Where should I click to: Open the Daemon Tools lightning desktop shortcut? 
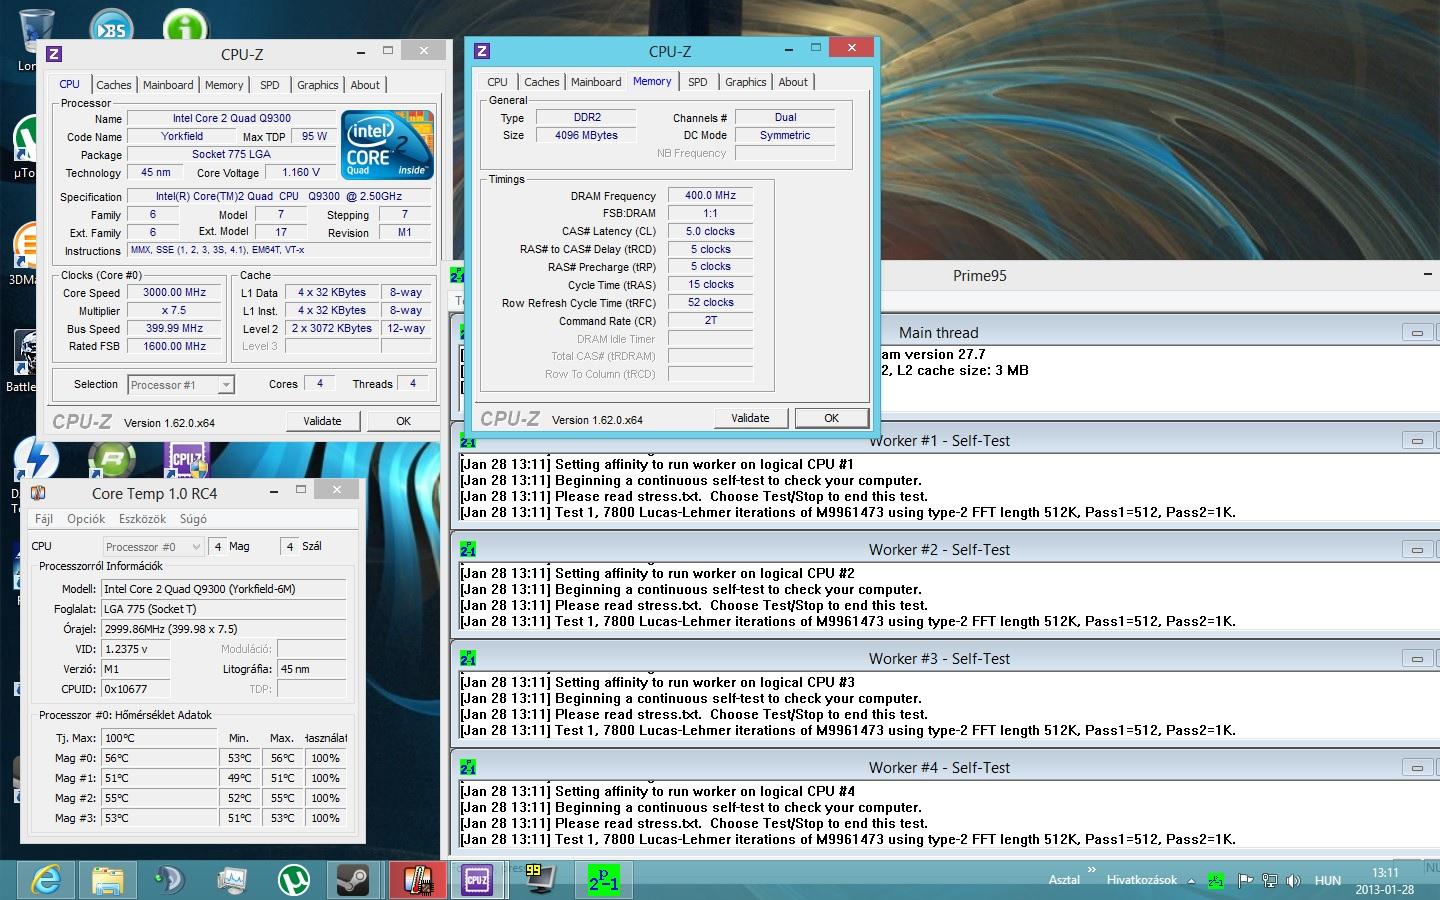35,462
